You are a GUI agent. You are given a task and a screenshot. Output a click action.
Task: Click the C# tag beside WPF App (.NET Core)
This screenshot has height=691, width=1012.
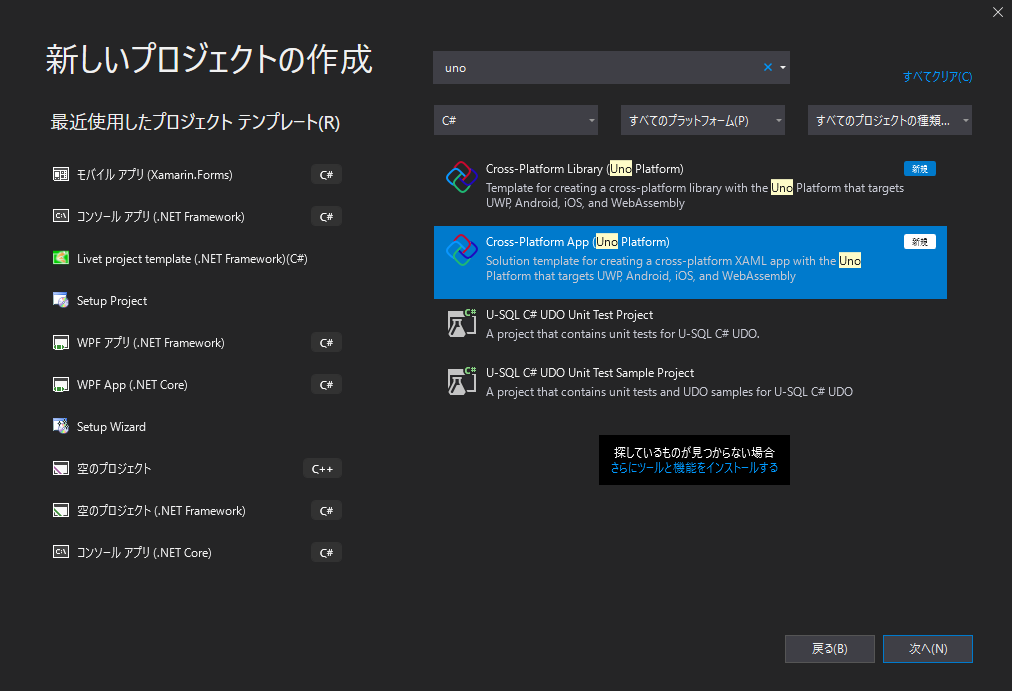coord(326,385)
